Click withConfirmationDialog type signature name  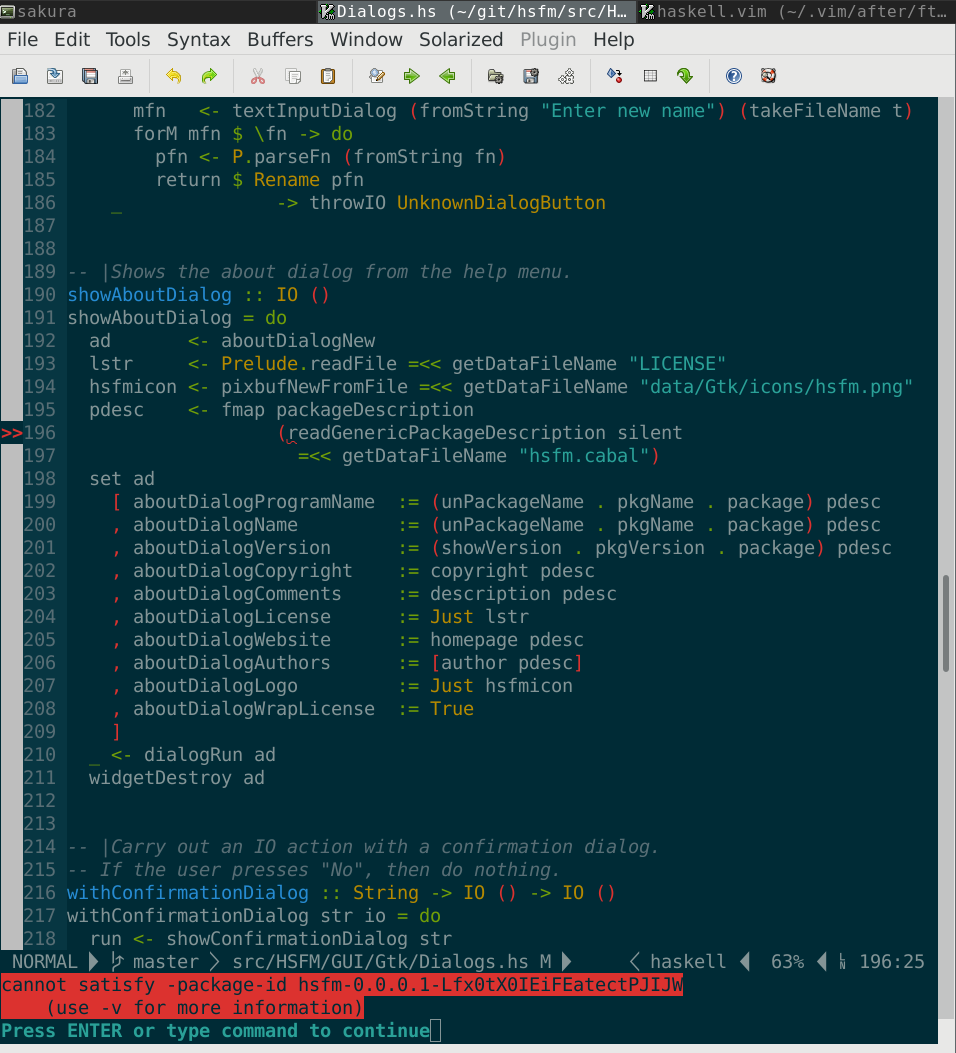pos(187,892)
